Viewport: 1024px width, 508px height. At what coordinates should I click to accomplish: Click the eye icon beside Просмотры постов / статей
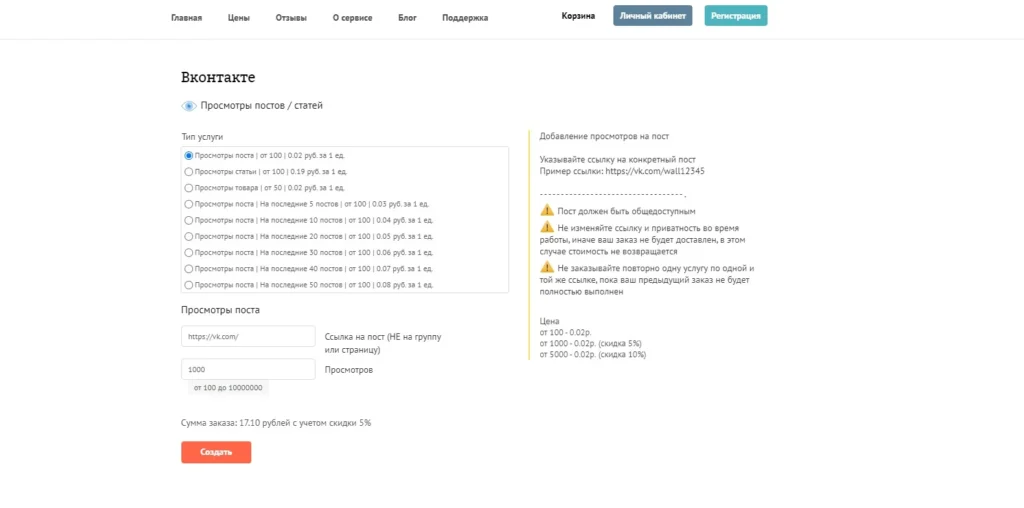click(x=189, y=106)
